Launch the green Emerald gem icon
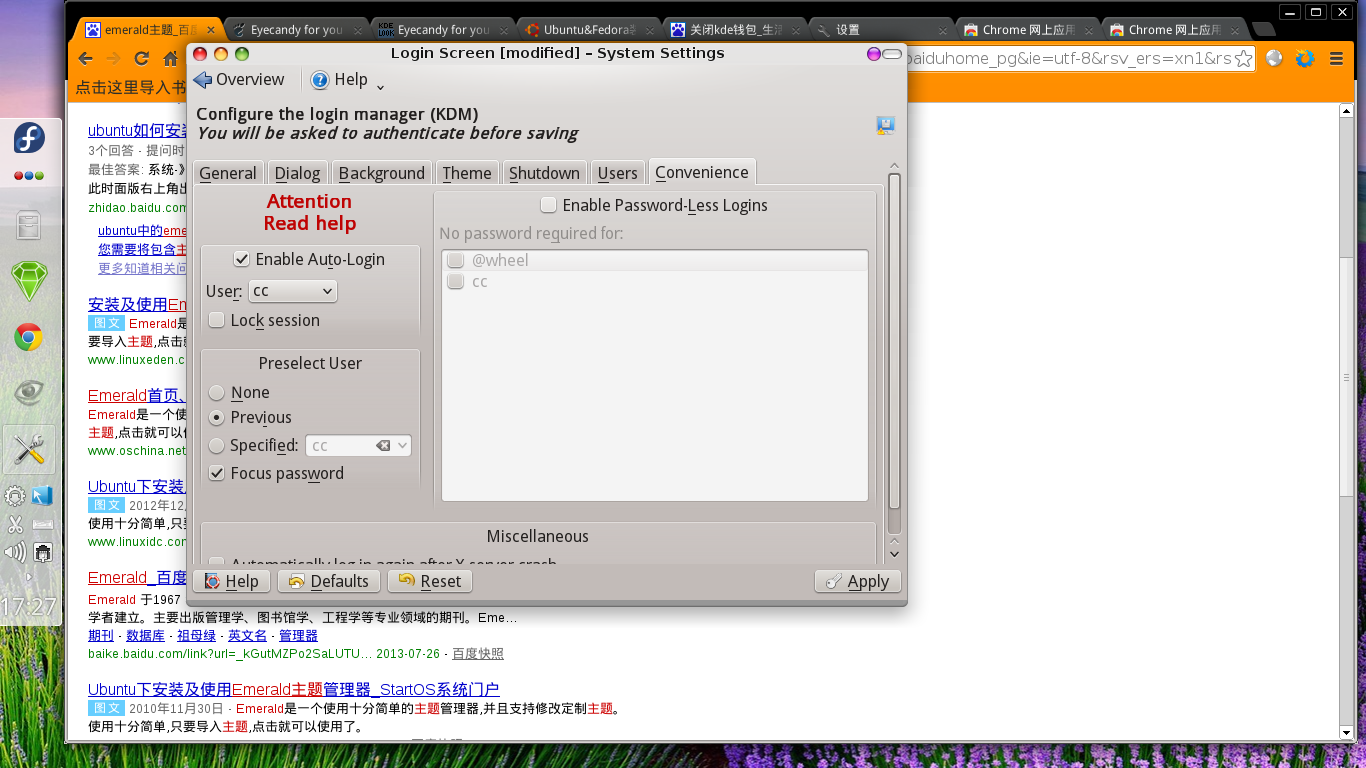 (29, 282)
